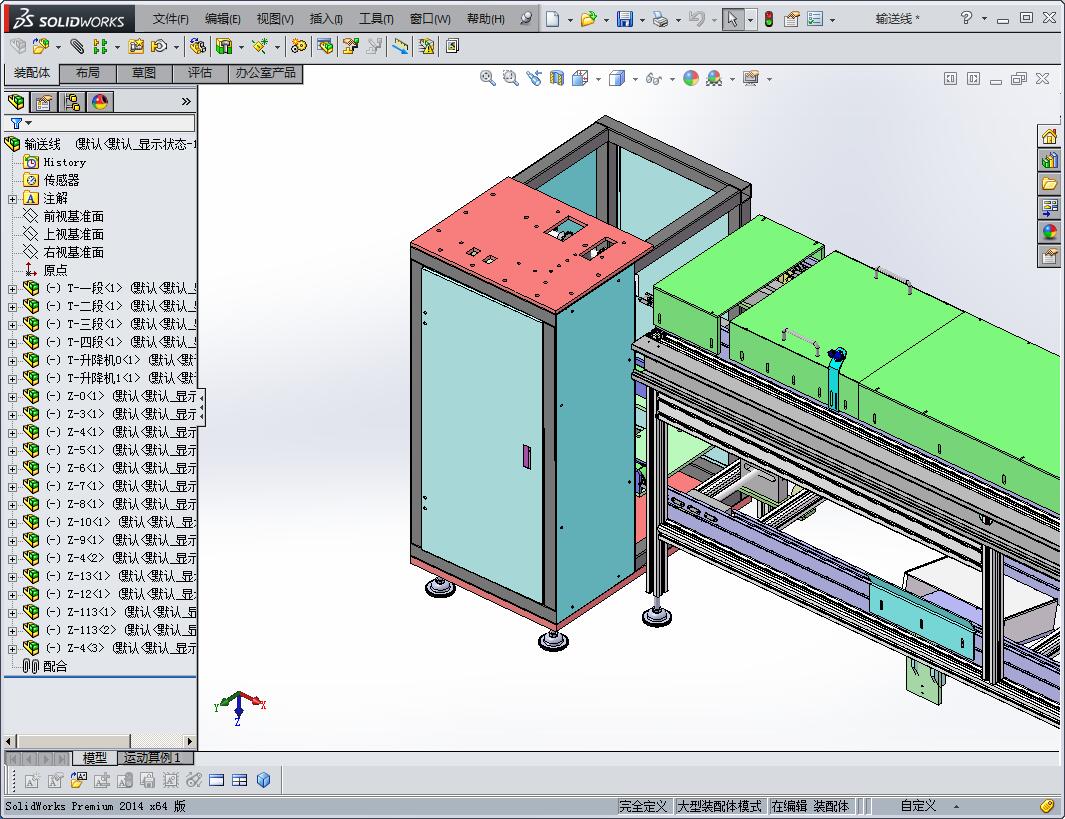Click the Zoom to Fit icon

(x=487, y=78)
